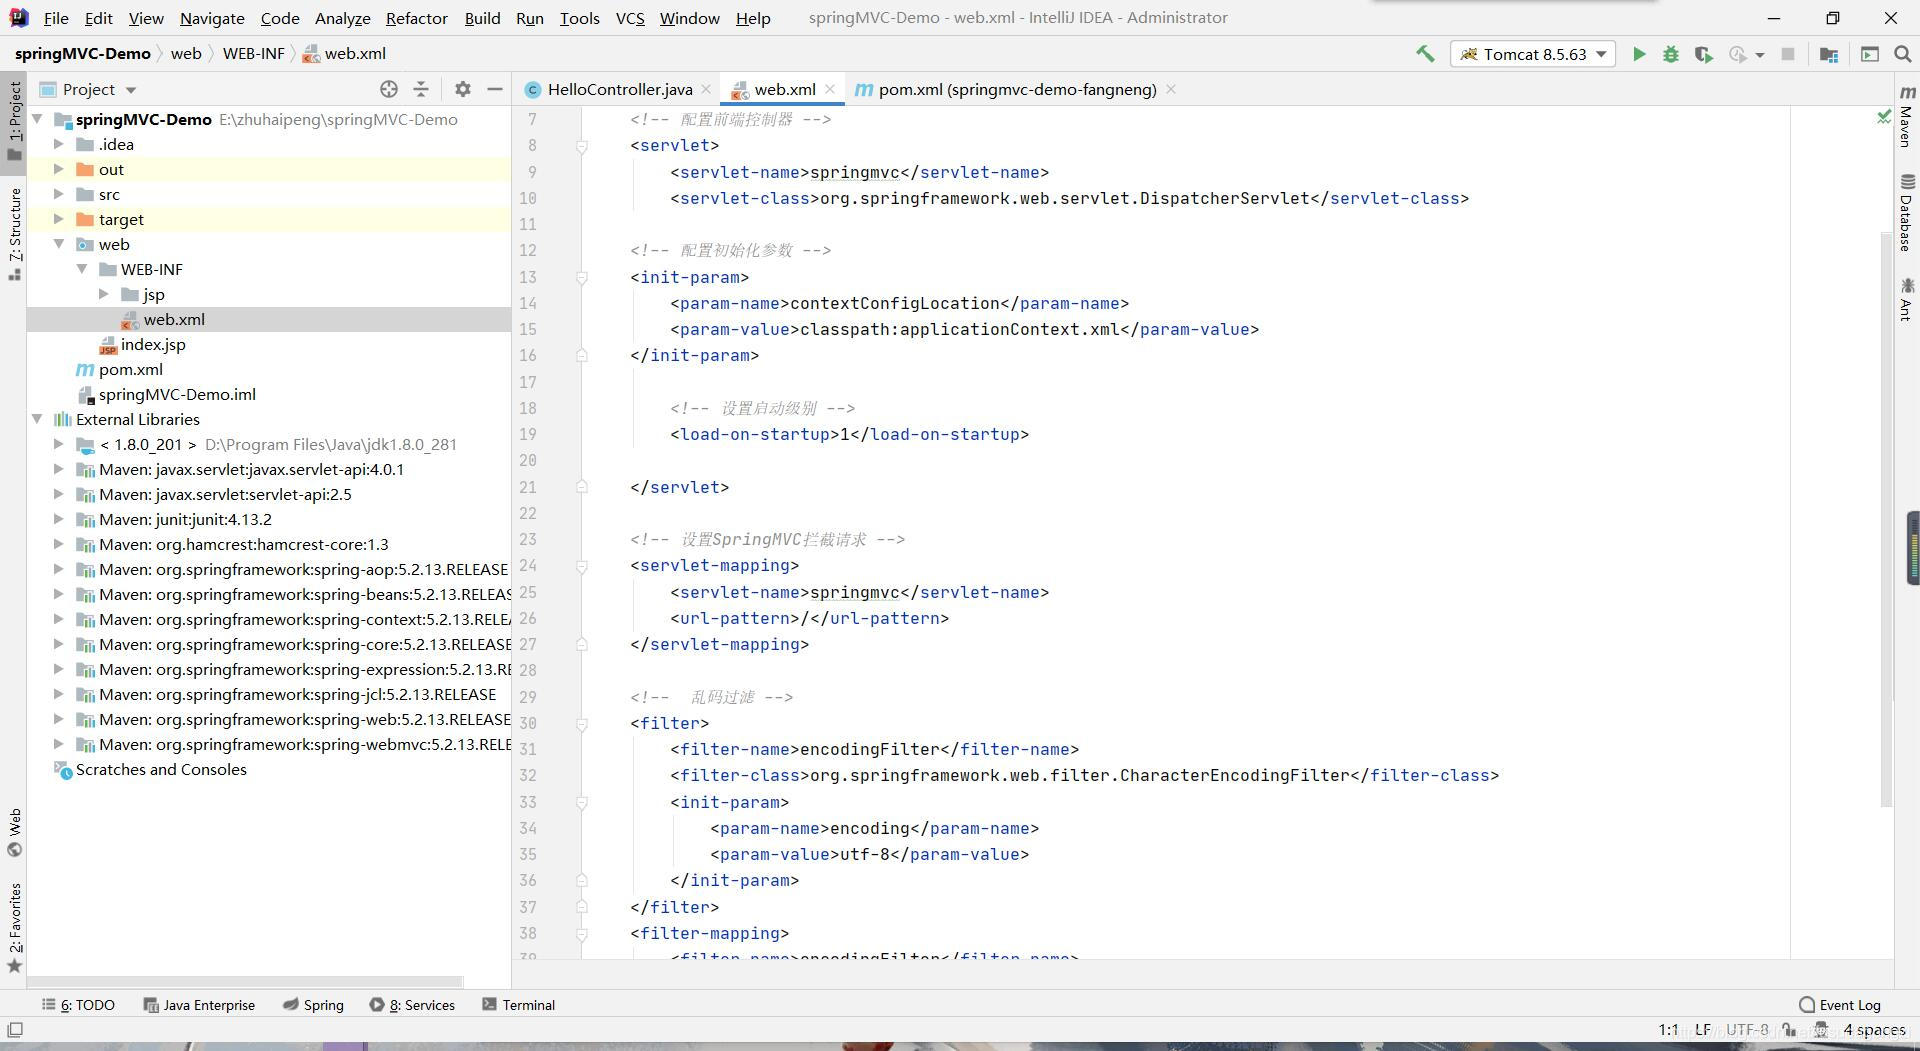The width and height of the screenshot is (1920, 1051).
Task: Hide the Project panel with minus icon
Action: point(494,89)
